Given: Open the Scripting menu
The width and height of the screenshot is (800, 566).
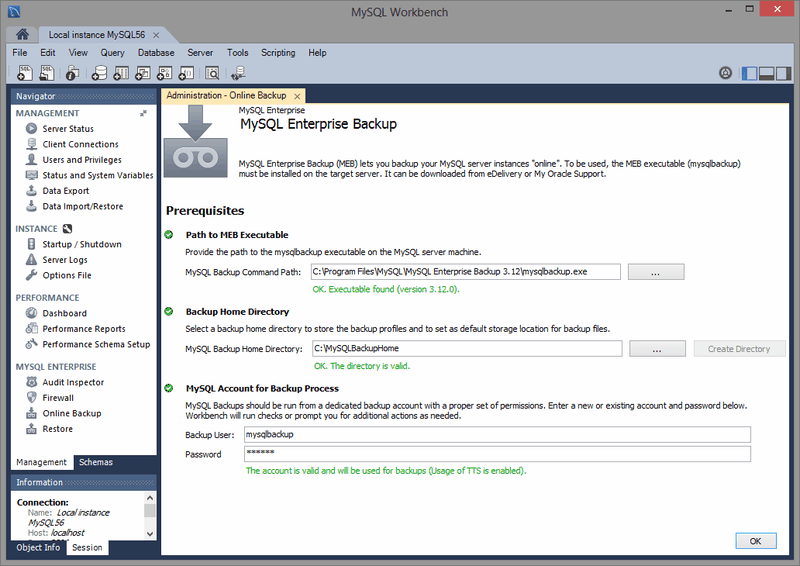Looking at the screenshot, I should click(278, 53).
